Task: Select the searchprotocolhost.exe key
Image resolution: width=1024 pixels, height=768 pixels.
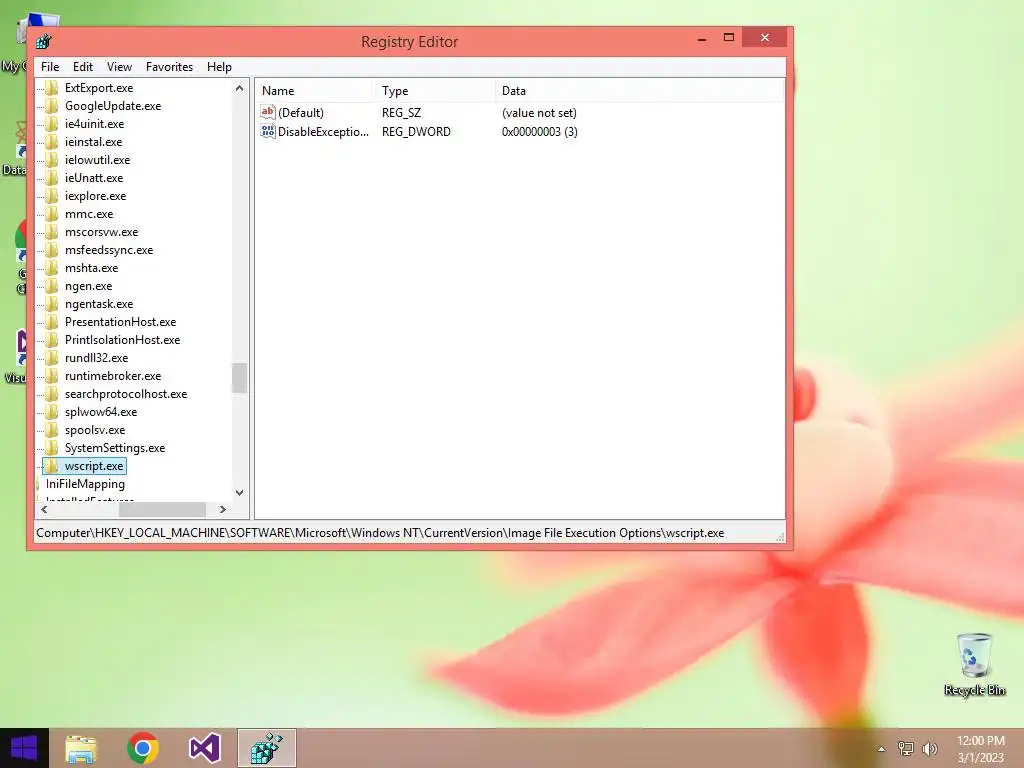Action: coord(125,394)
